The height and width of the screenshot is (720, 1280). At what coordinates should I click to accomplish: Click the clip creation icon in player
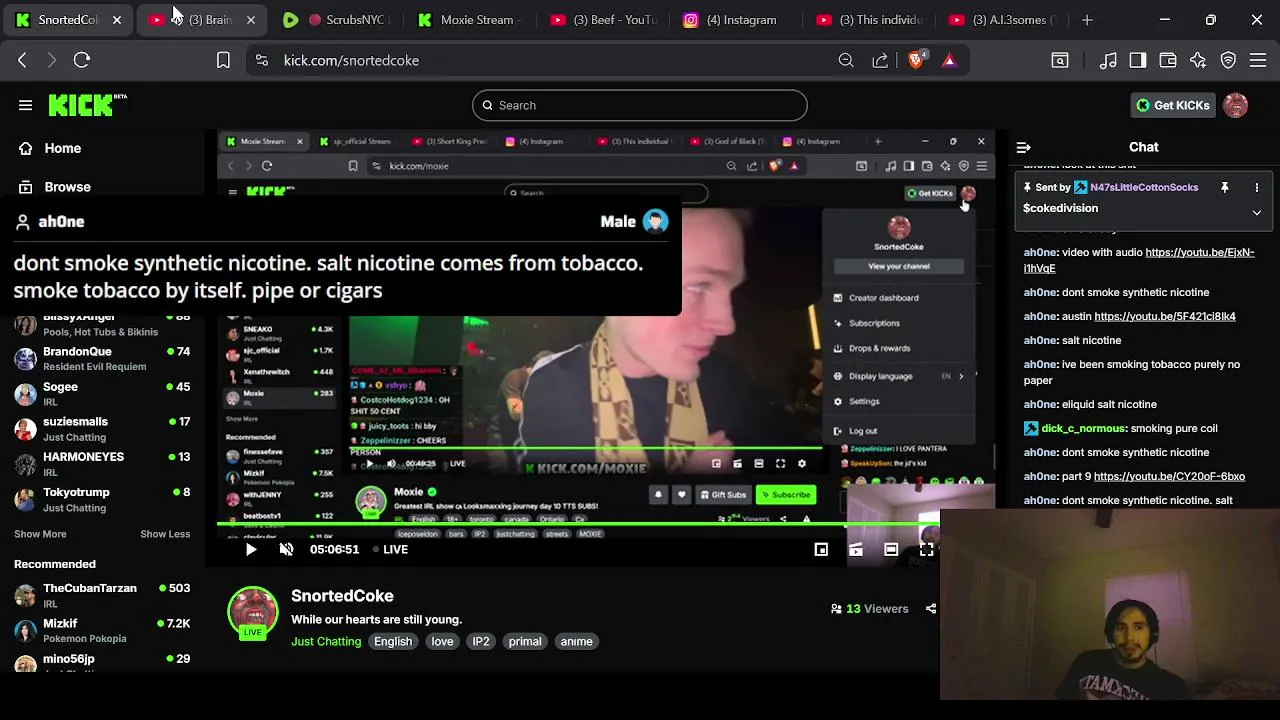(856, 549)
